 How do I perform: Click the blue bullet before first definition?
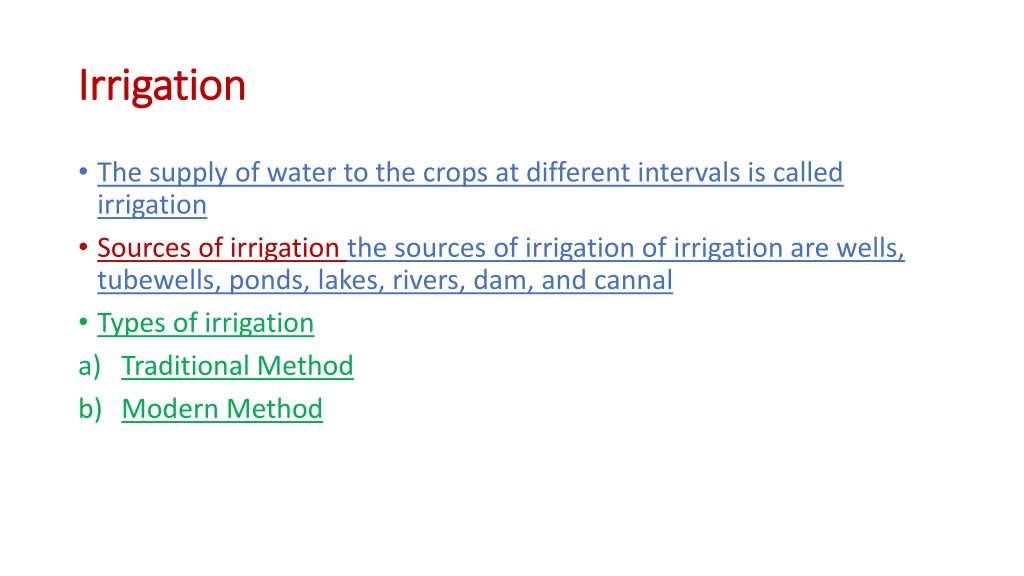point(83,172)
